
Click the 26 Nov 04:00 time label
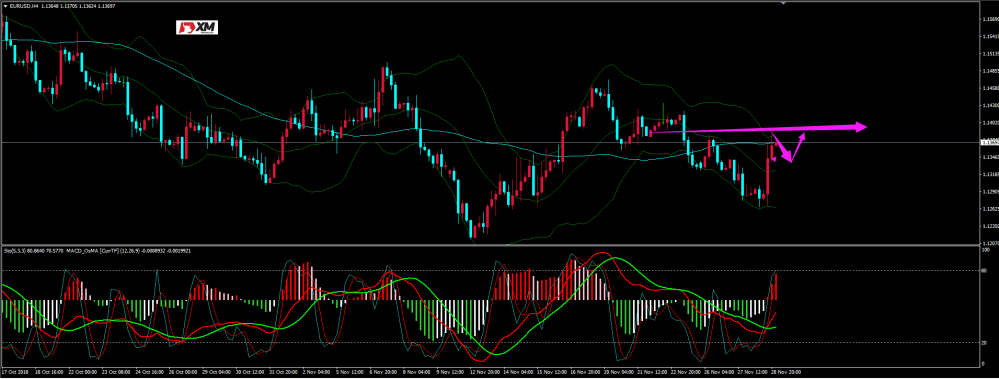(x=719, y=371)
